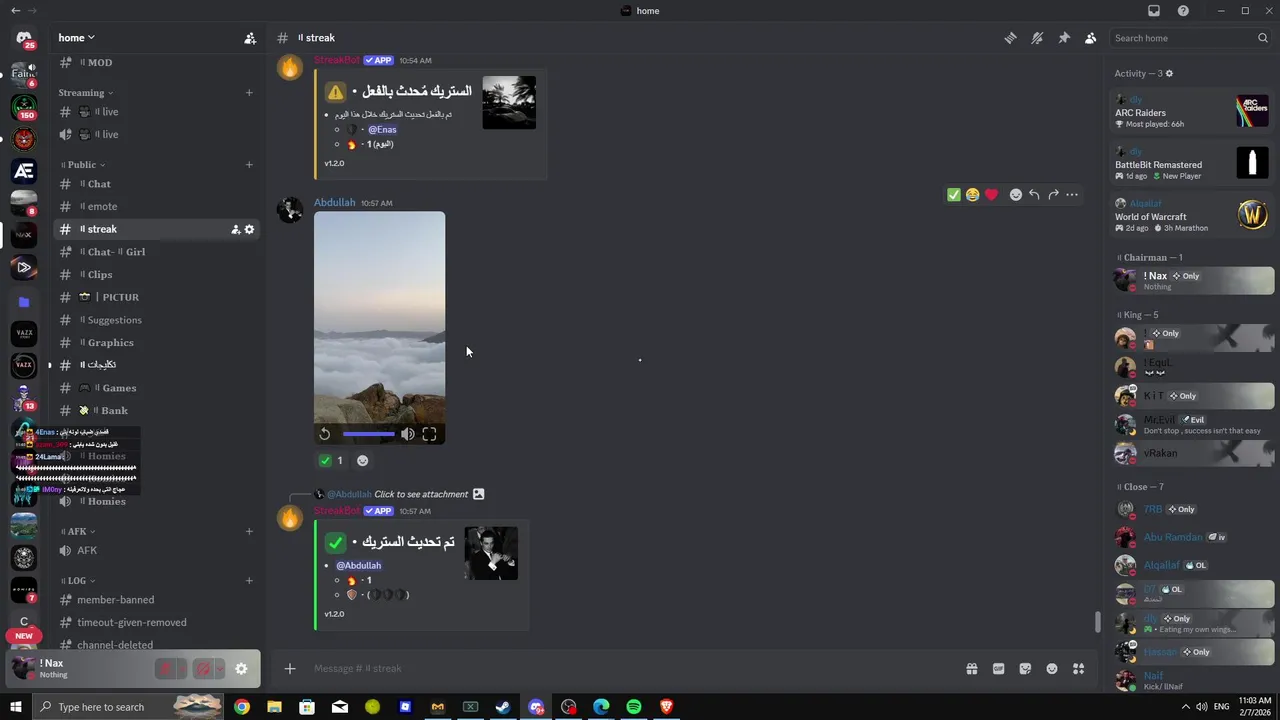Open the Clips channel
Image resolution: width=1280 pixels, height=720 pixels.
(x=156, y=275)
